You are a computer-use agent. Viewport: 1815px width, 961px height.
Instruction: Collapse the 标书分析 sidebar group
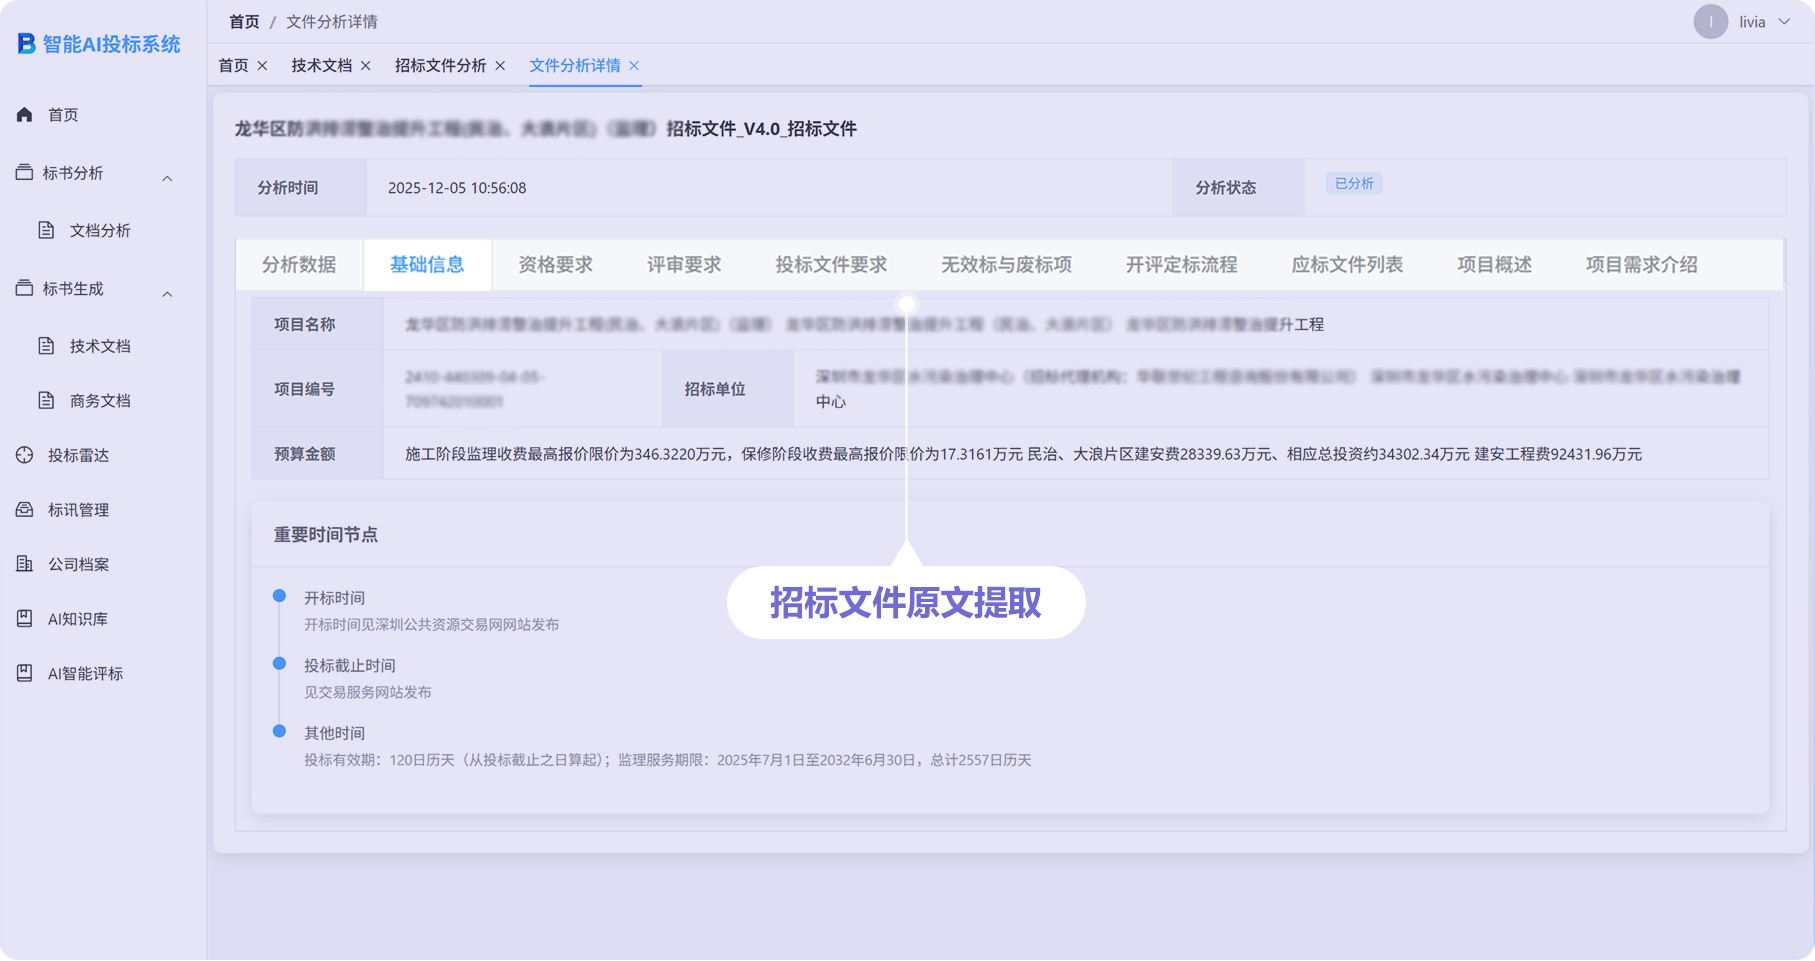click(167, 178)
